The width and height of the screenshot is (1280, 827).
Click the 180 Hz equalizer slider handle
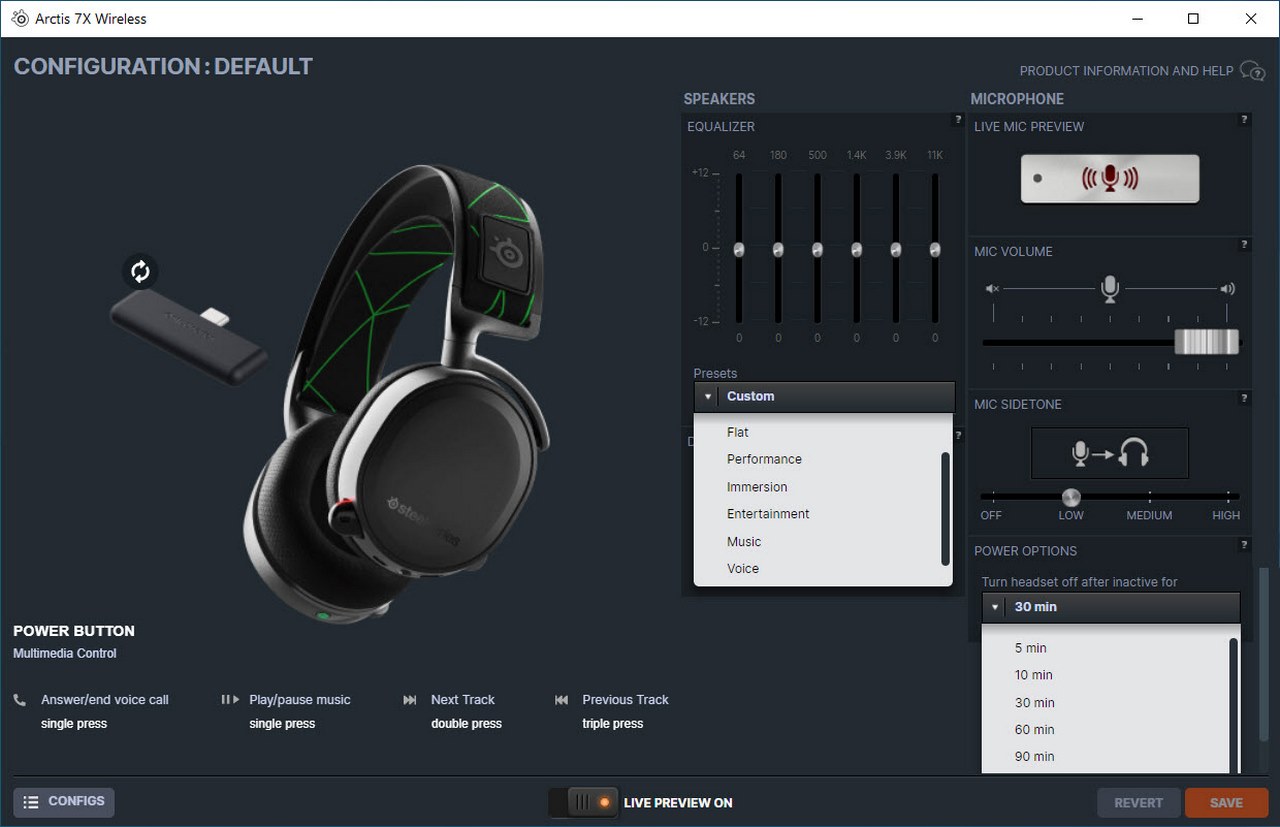(778, 250)
